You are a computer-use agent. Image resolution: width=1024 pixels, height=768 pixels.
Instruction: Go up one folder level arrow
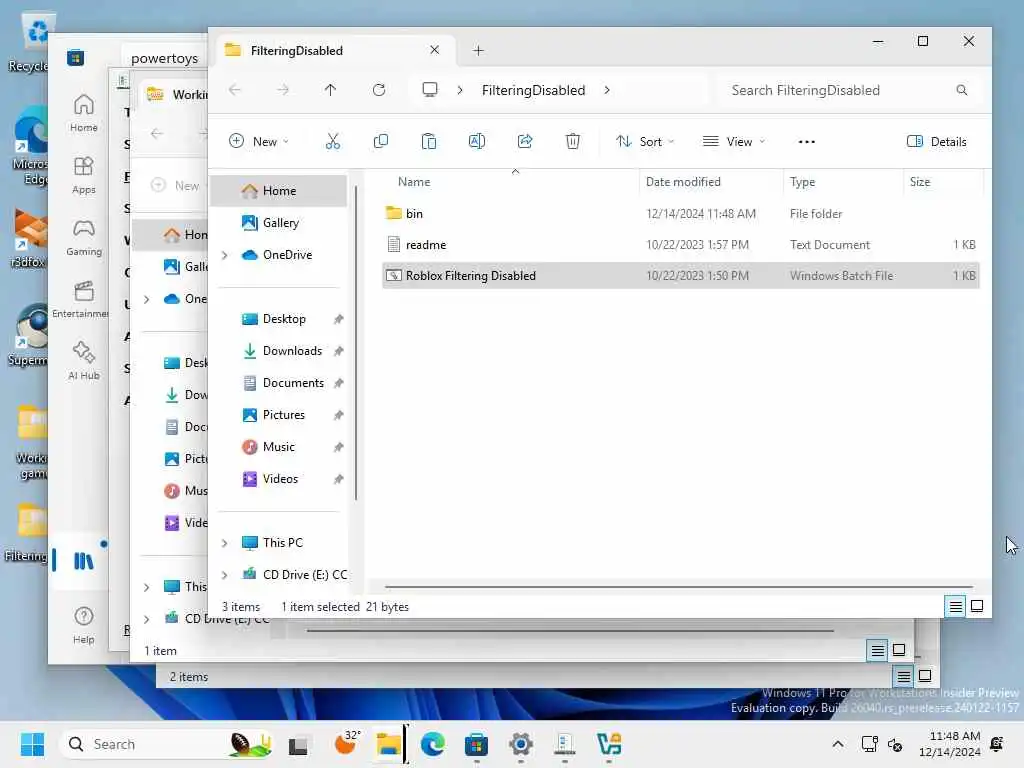(x=330, y=90)
